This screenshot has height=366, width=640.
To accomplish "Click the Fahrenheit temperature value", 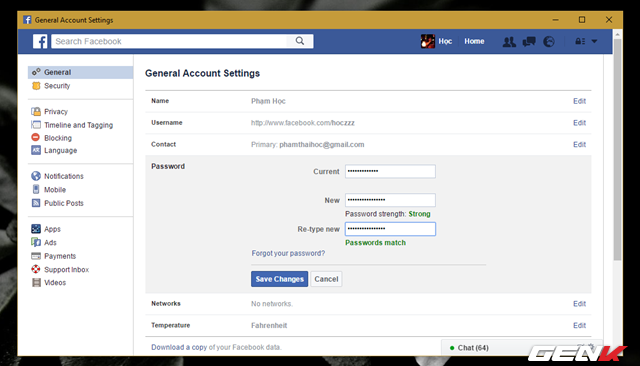I will (269, 325).
